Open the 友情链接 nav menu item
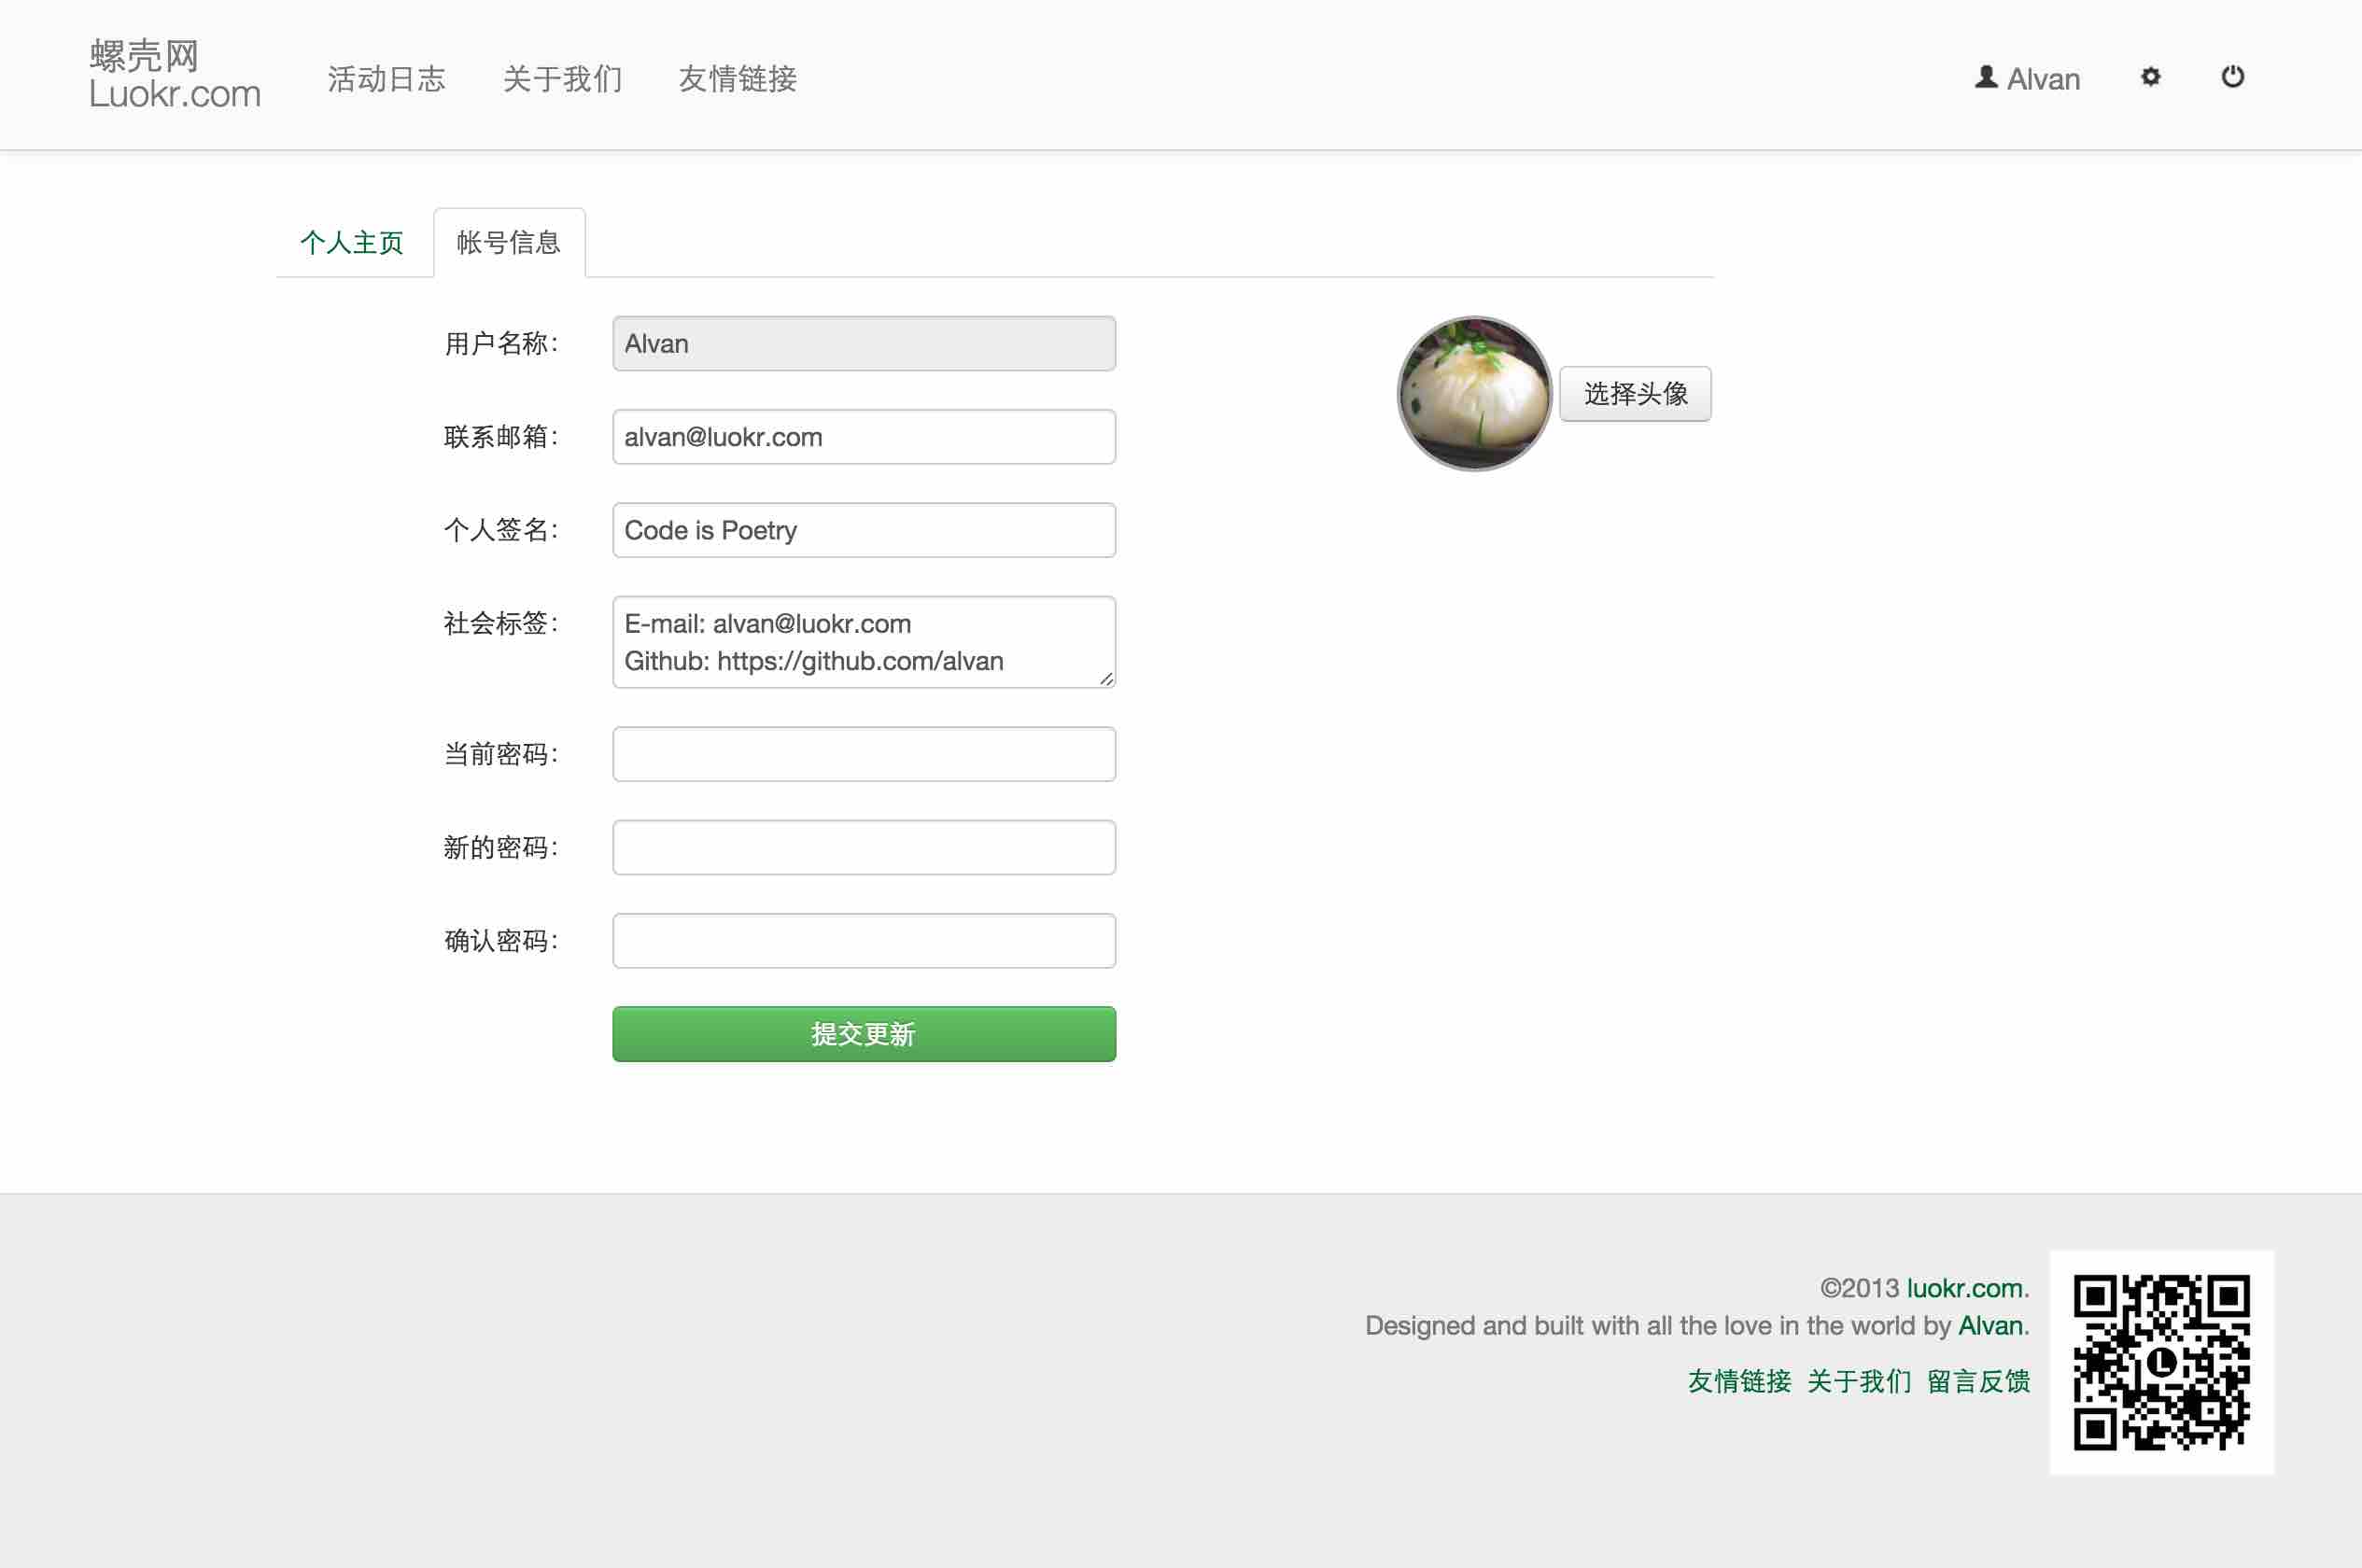This screenshot has height=1568, width=2362. coord(737,78)
